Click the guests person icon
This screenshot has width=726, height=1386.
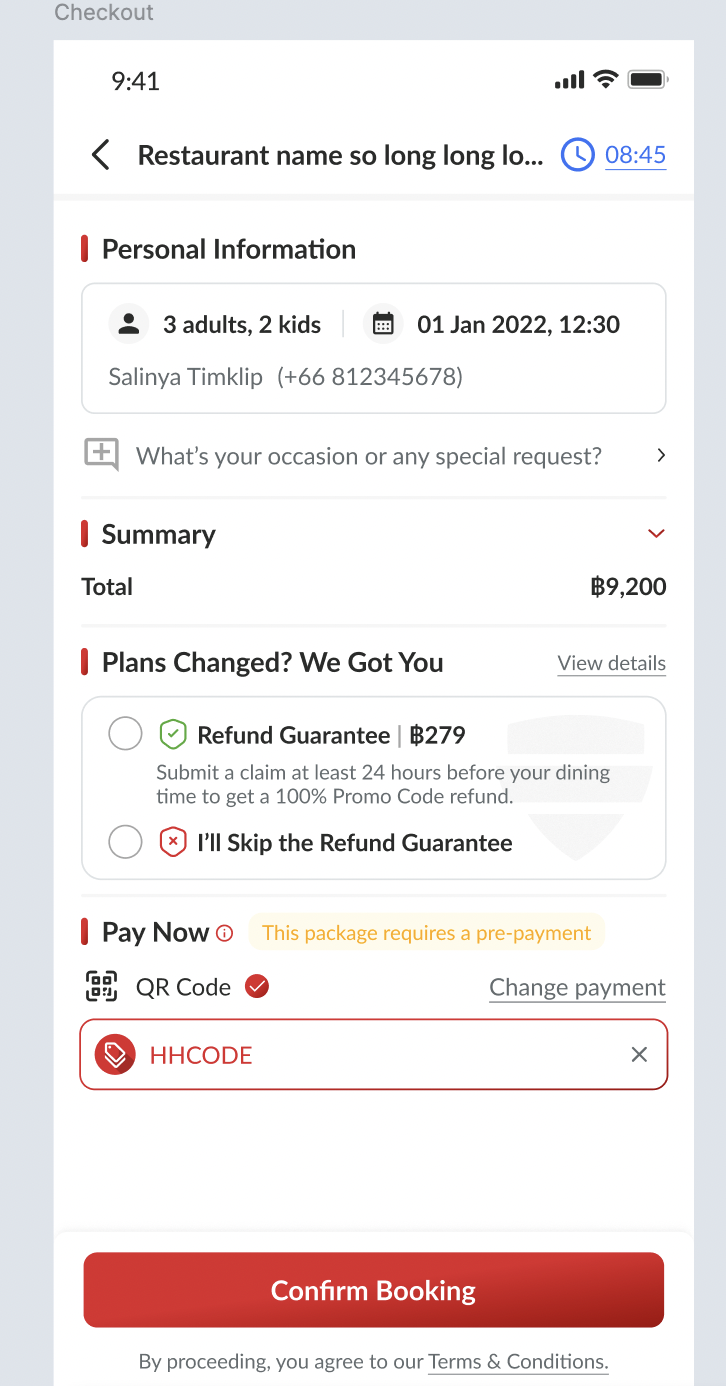[128, 324]
